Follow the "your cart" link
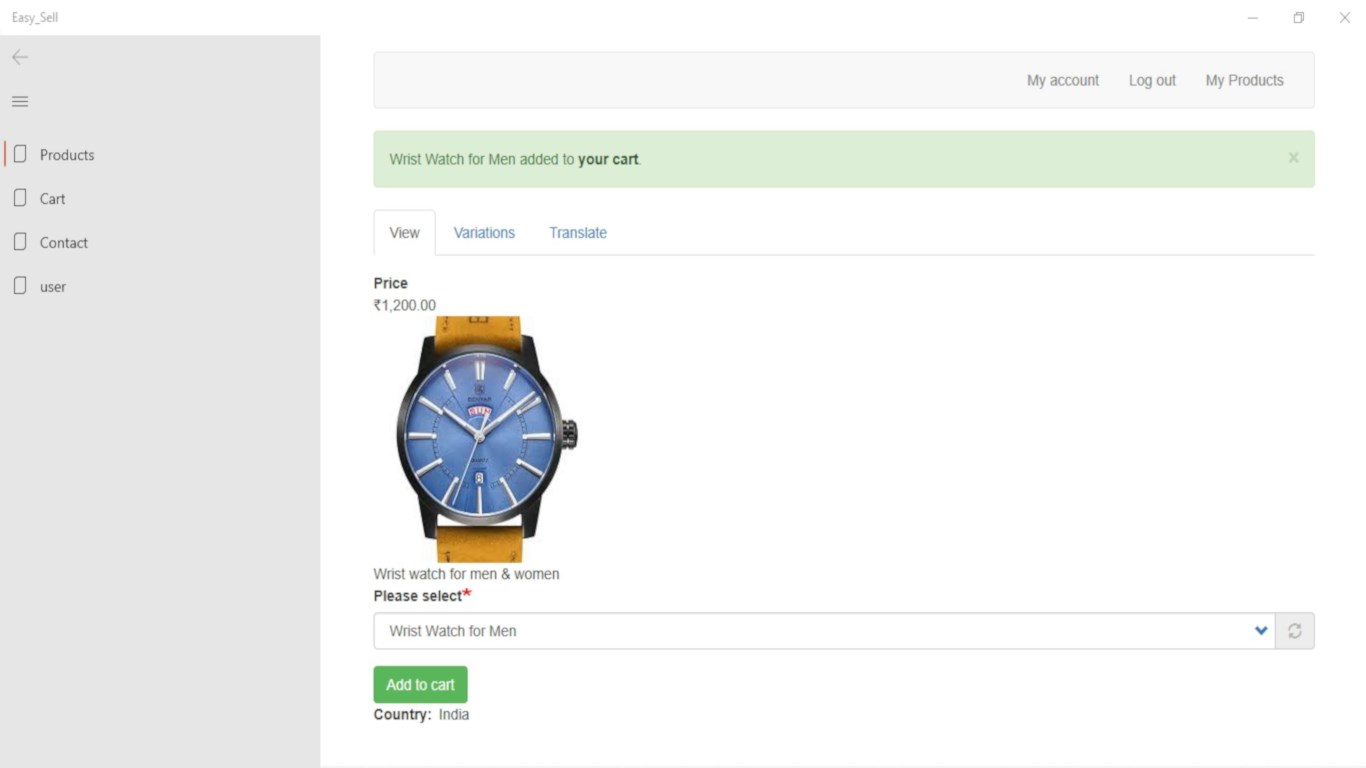 click(x=608, y=159)
